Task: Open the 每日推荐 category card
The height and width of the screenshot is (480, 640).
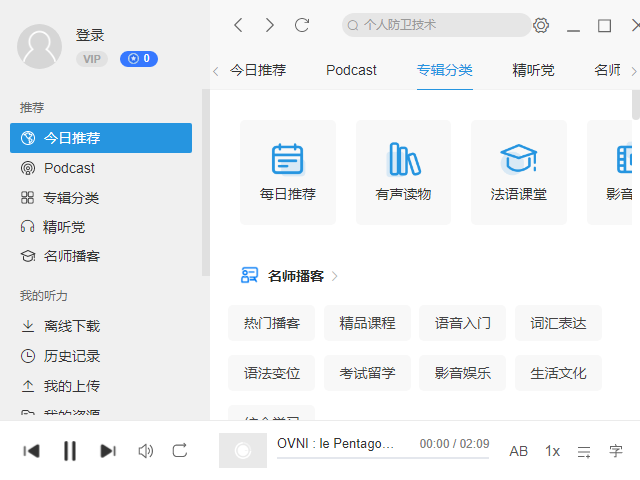Action: (288, 172)
